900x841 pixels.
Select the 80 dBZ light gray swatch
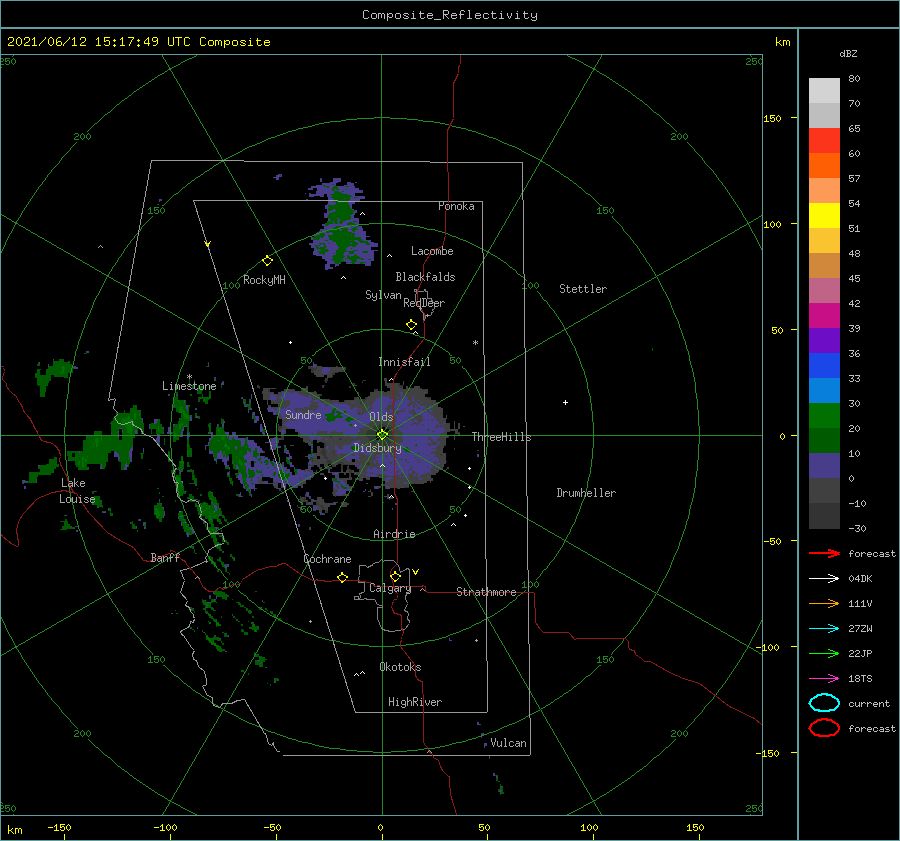pyautogui.click(x=824, y=90)
